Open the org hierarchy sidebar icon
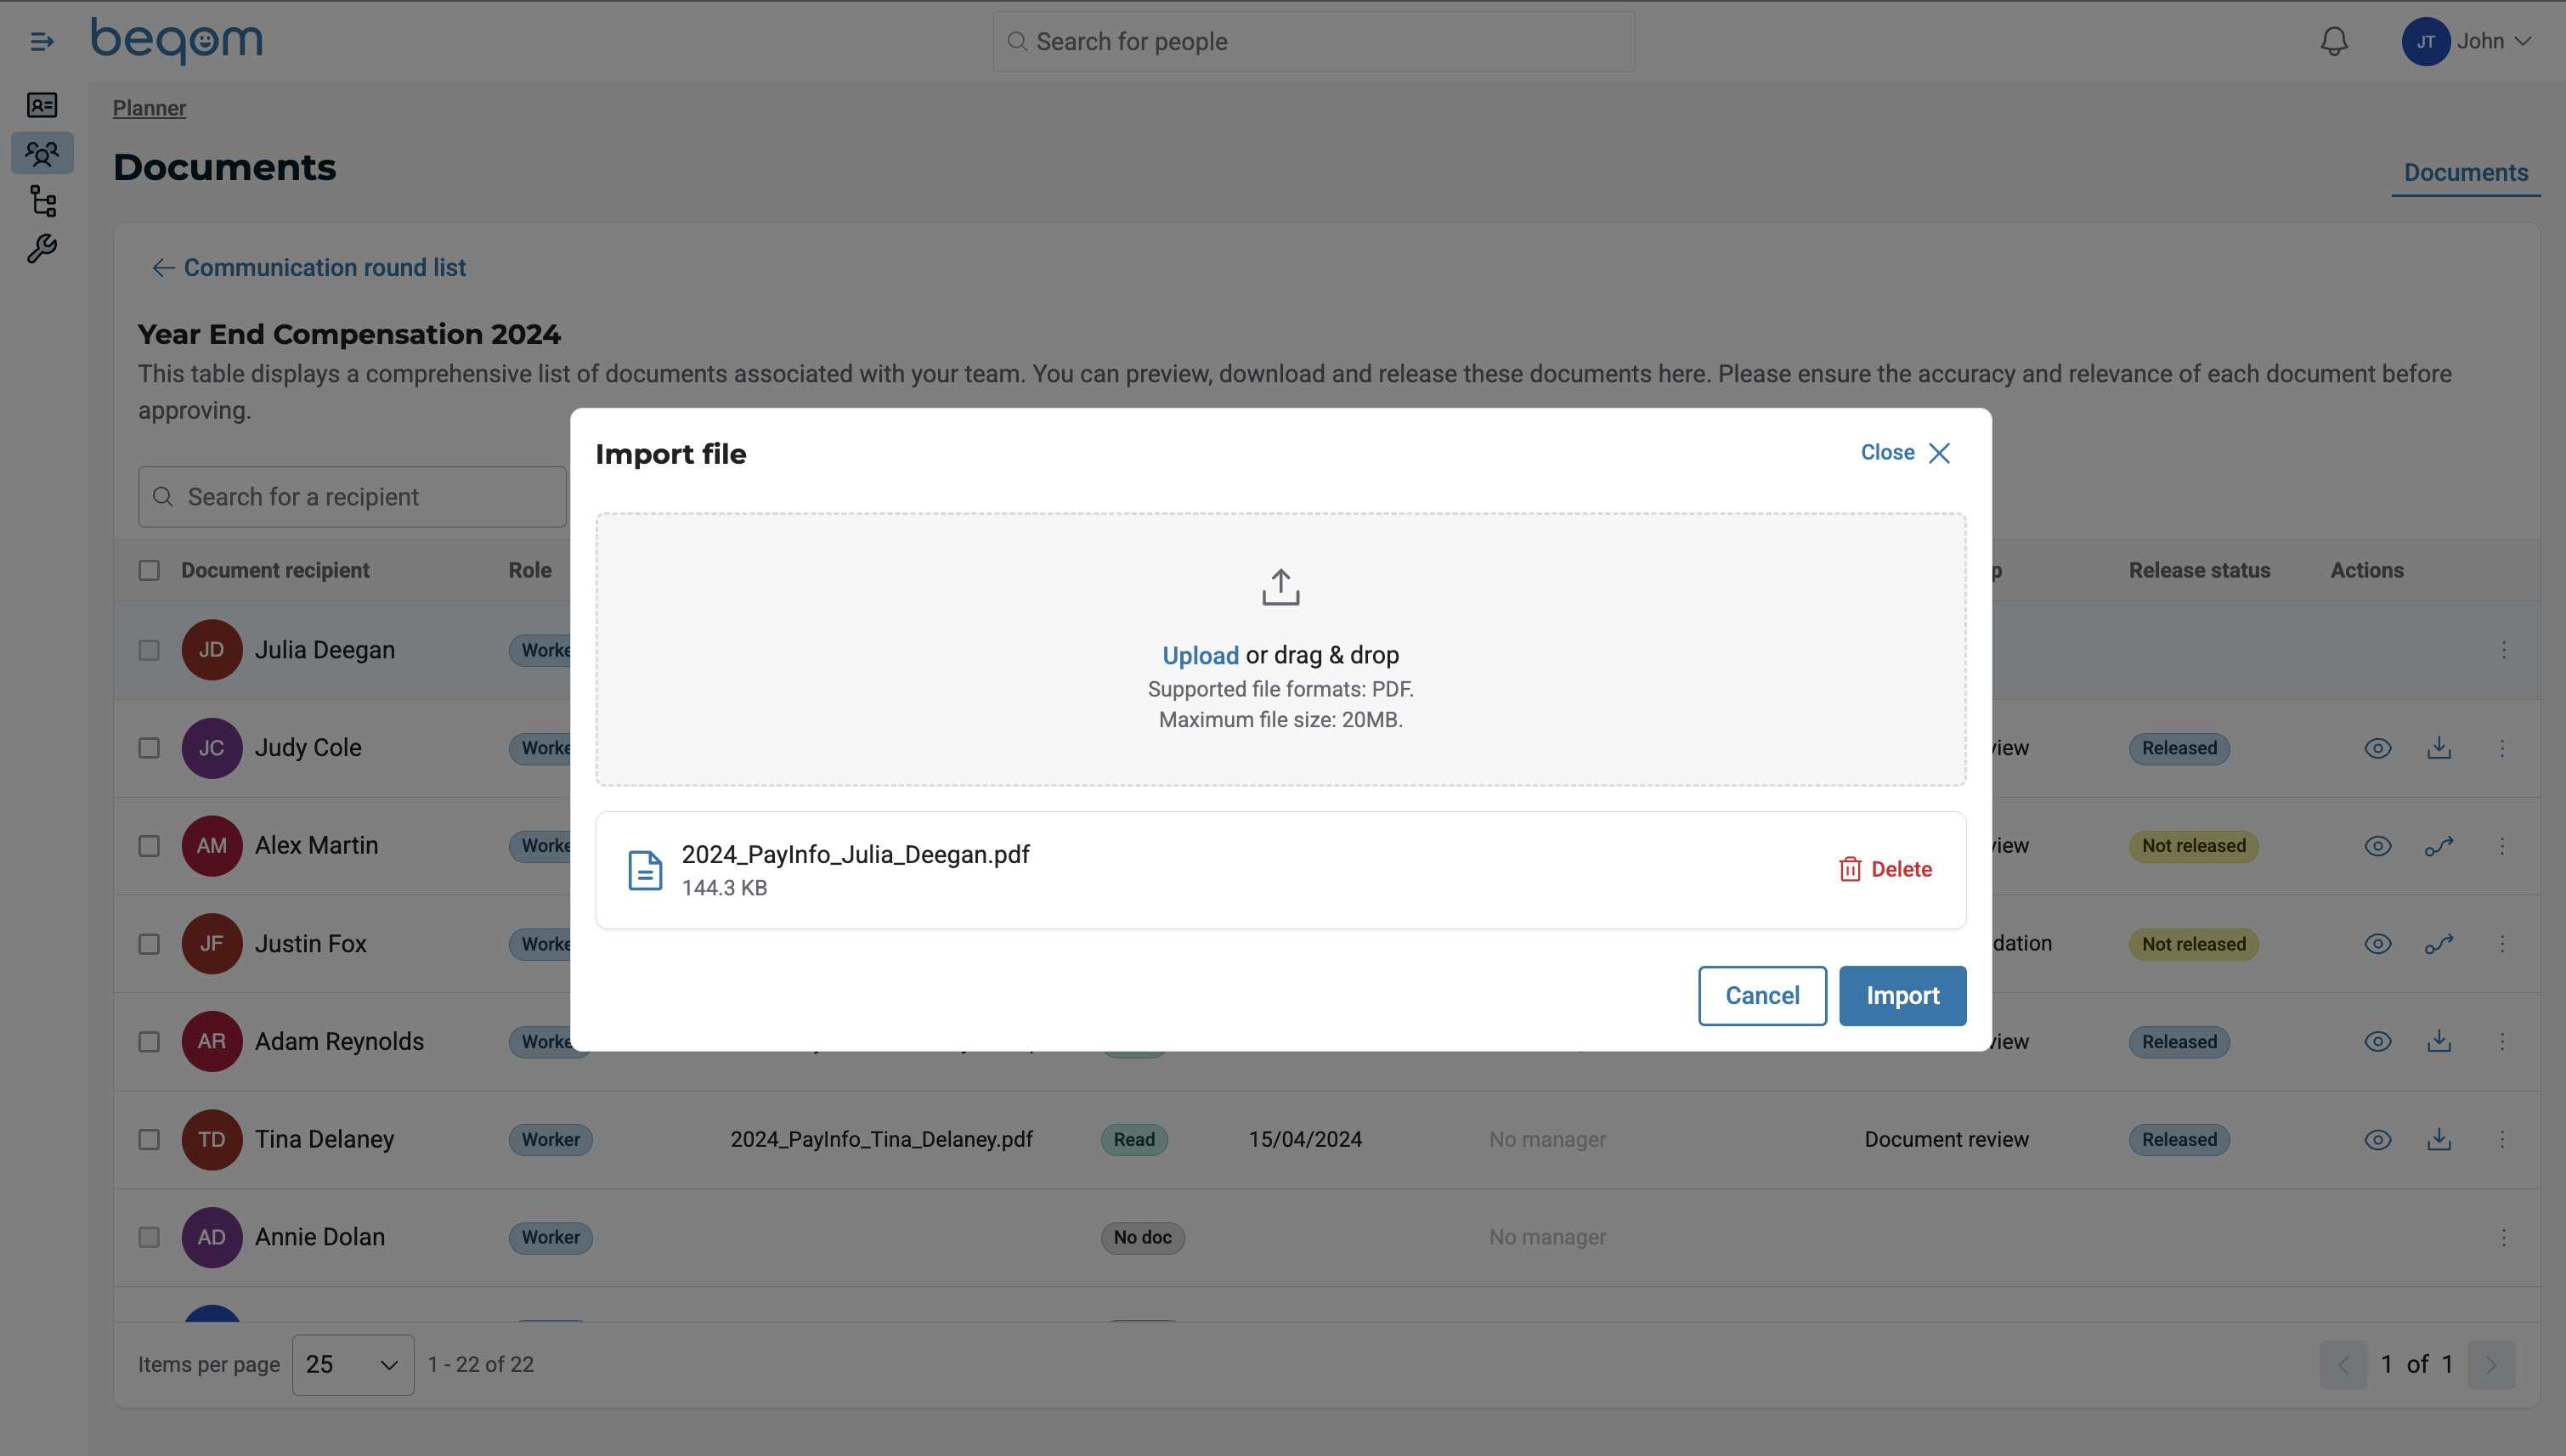Screen dimensions: 2566x1456 (x=42, y=201)
